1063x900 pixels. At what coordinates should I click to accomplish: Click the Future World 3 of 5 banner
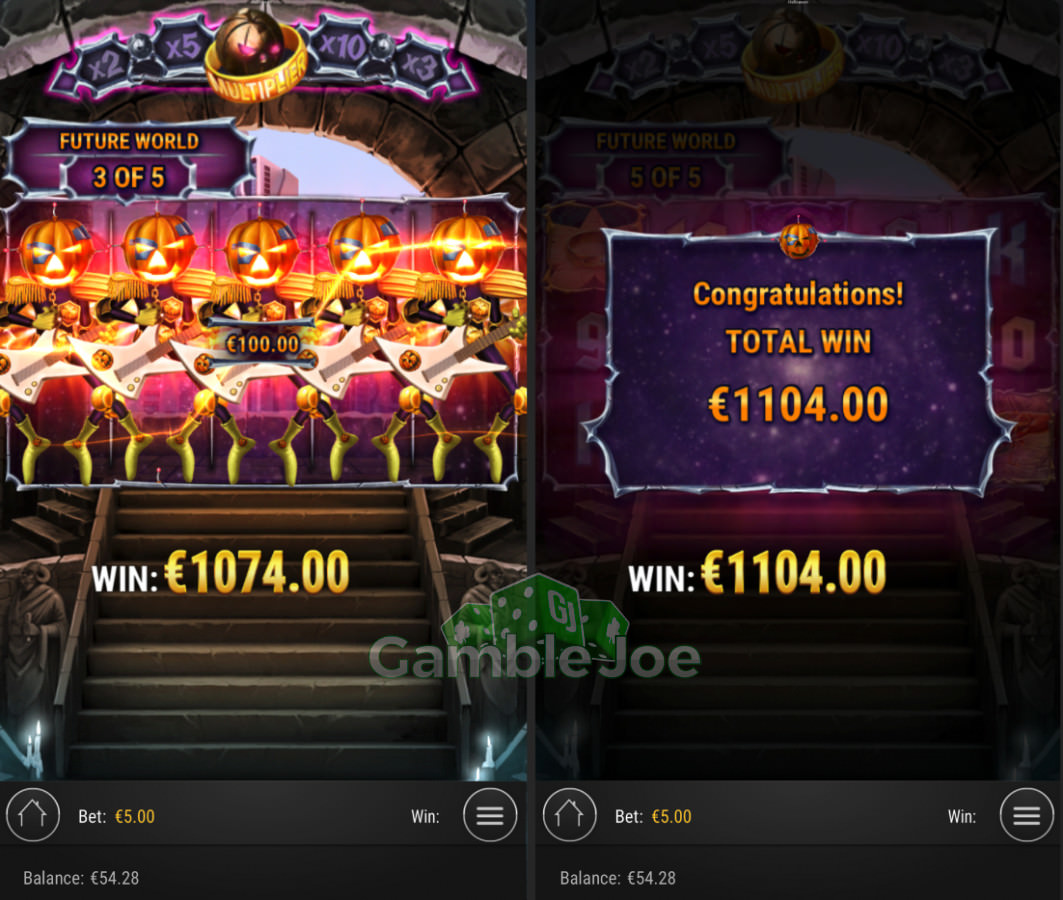point(129,161)
